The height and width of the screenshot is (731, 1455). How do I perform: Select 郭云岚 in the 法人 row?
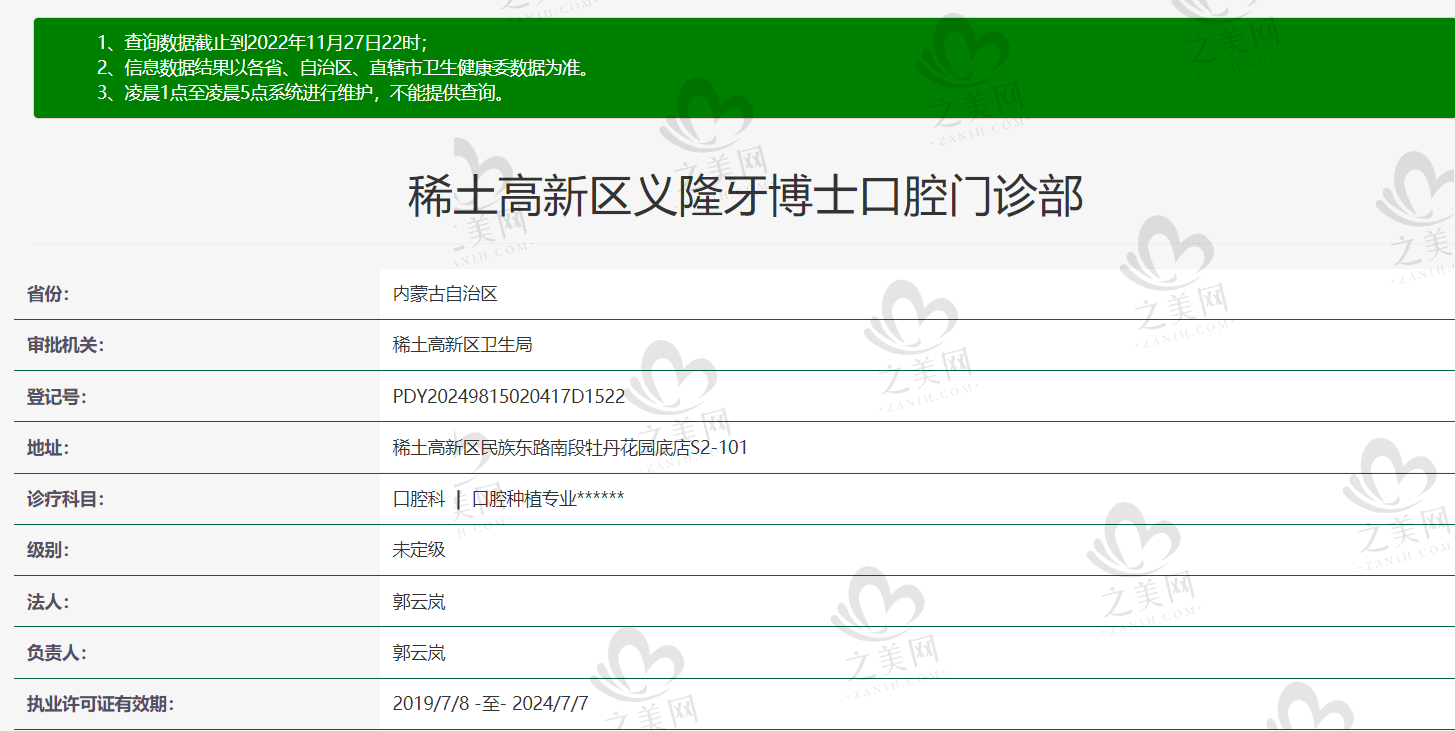[419, 602]
